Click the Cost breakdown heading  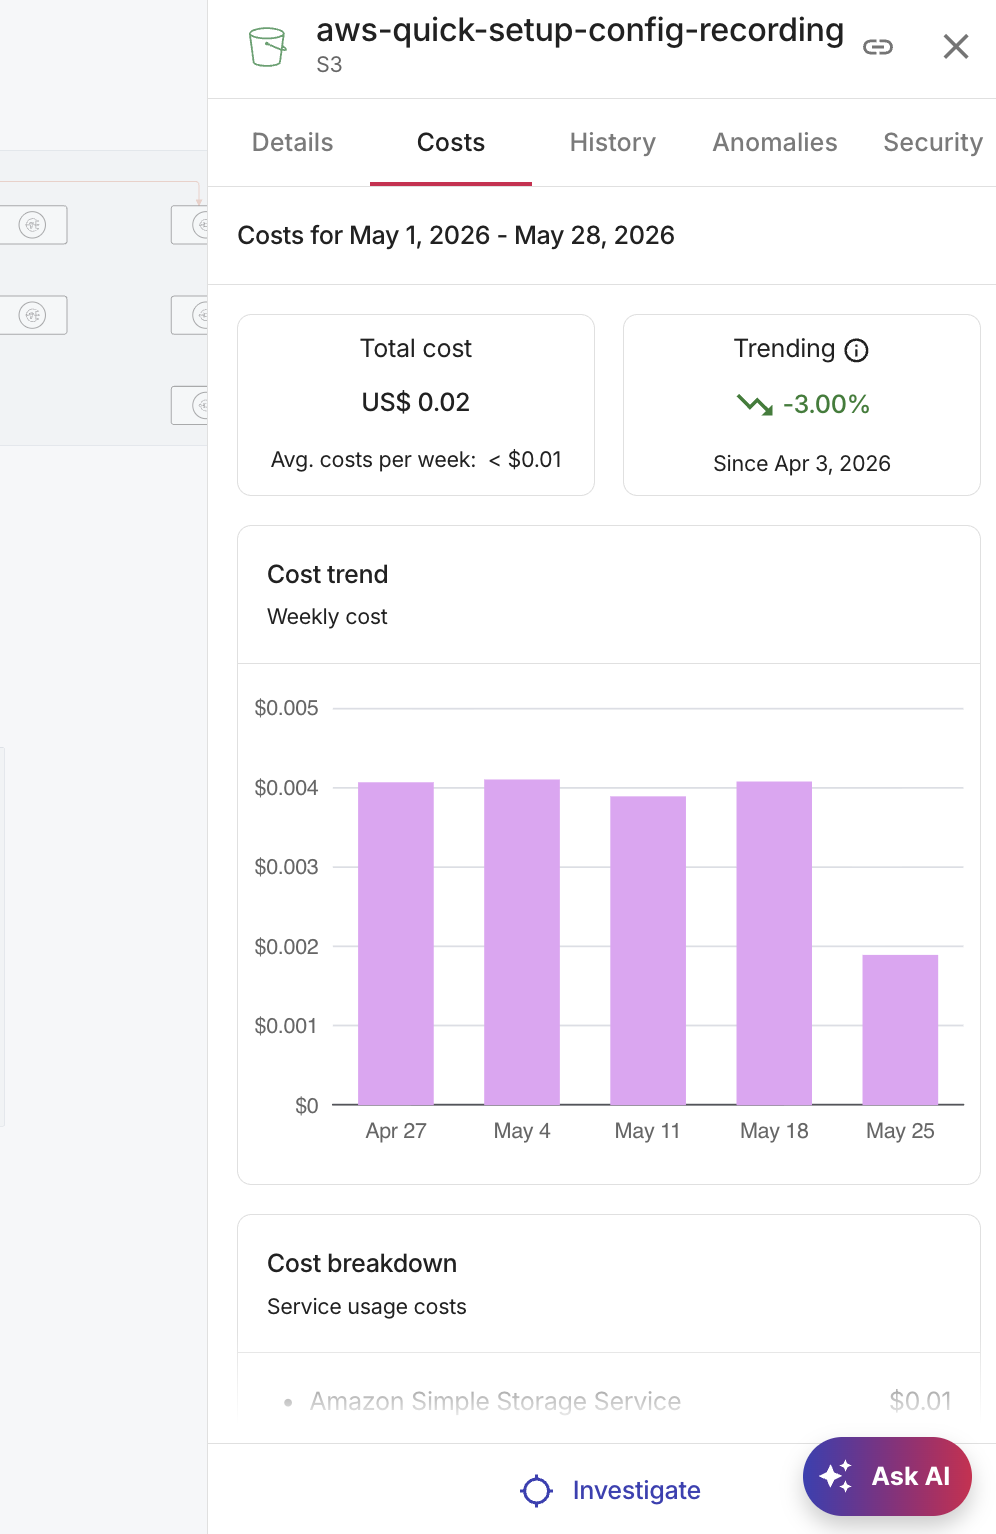[362, 1263]
